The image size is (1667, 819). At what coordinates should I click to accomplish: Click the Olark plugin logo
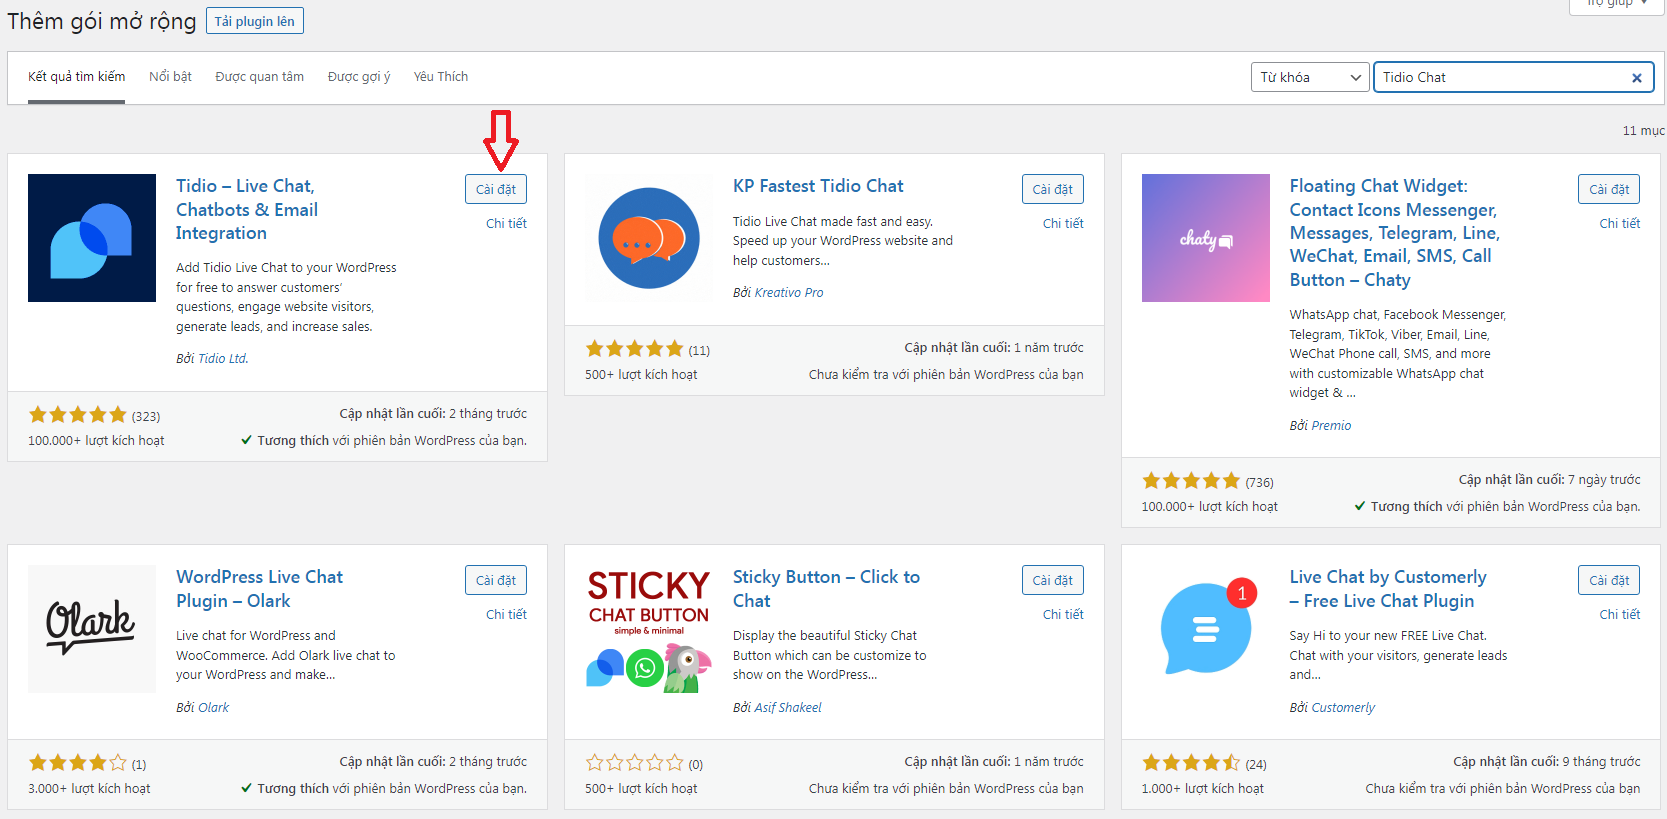tap(92, 628)
